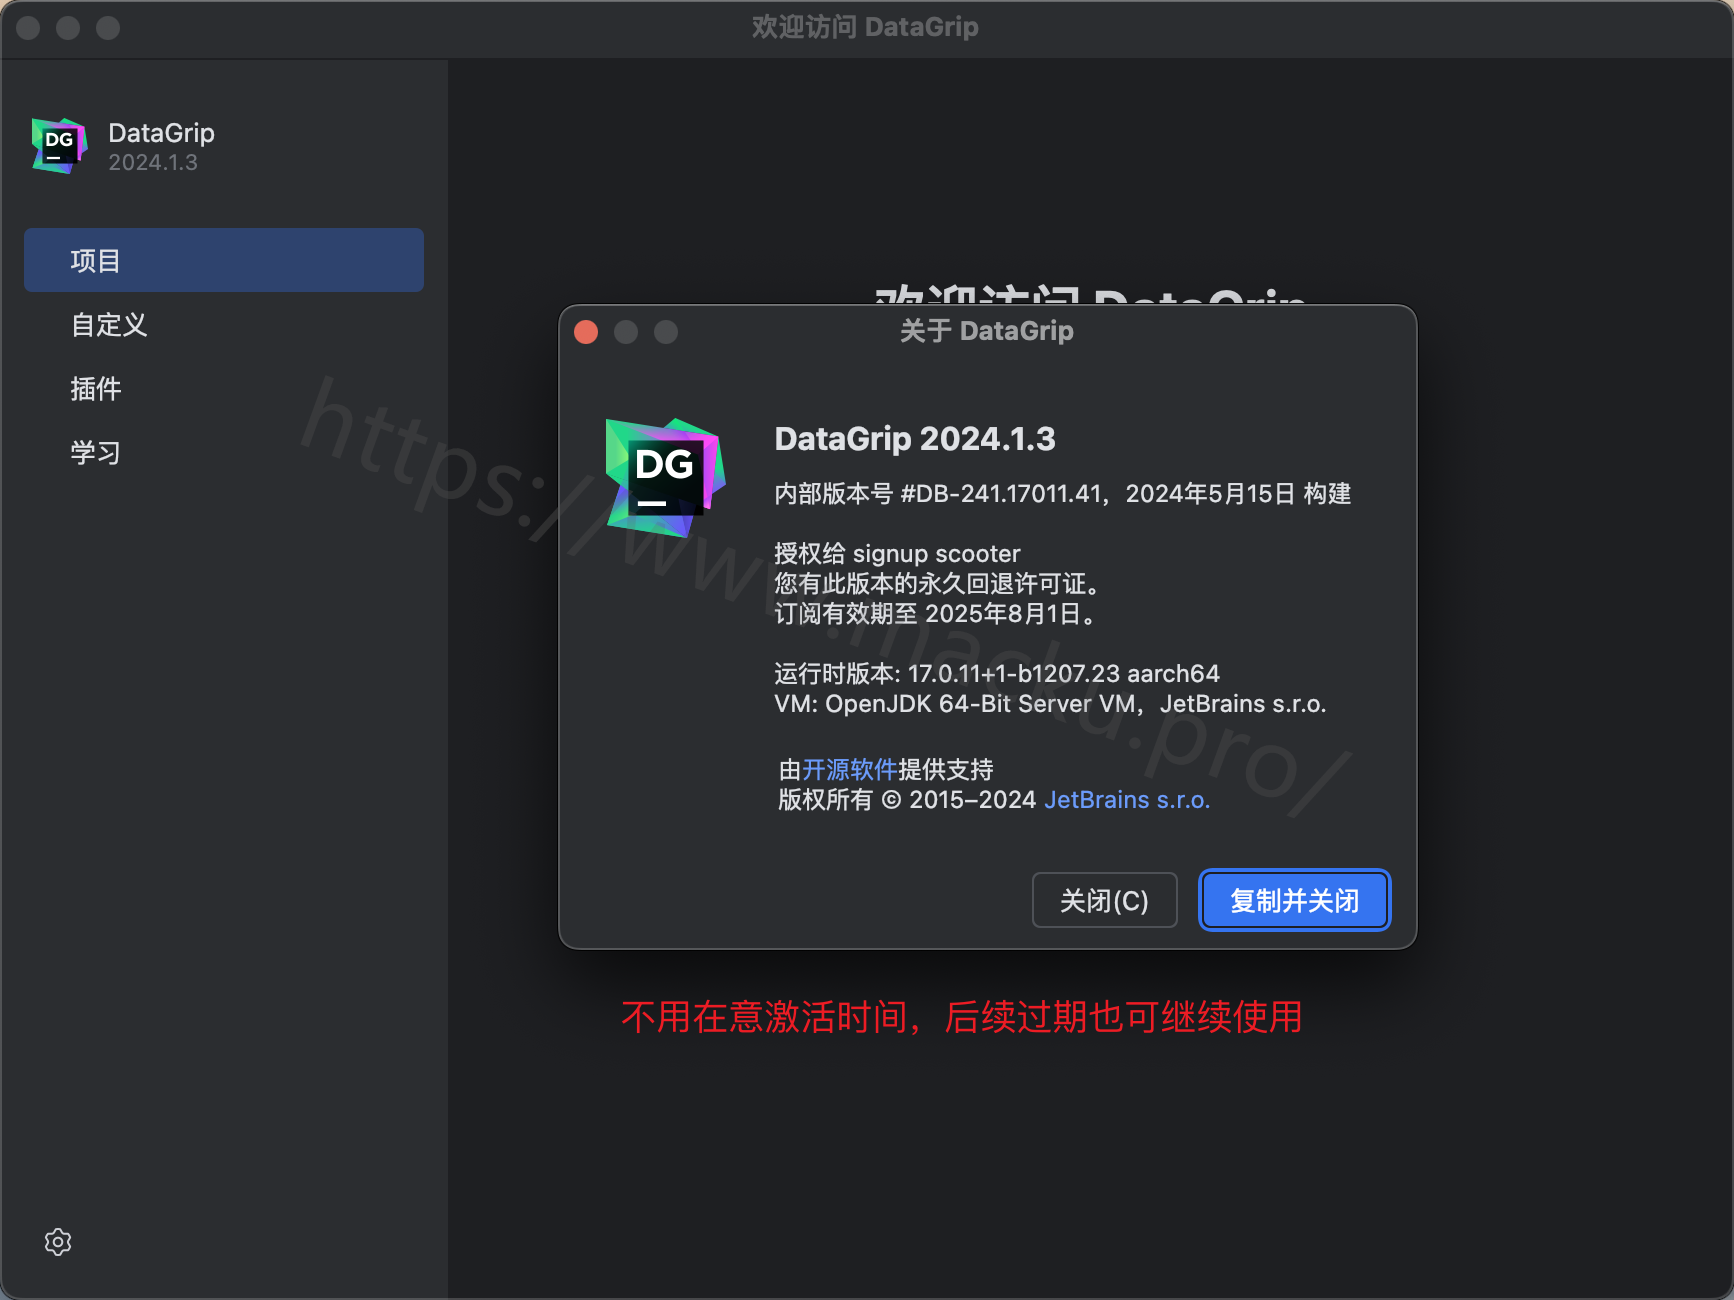
Task: Click the 授权给 signup scooter line
Action: tap(897, 554)
